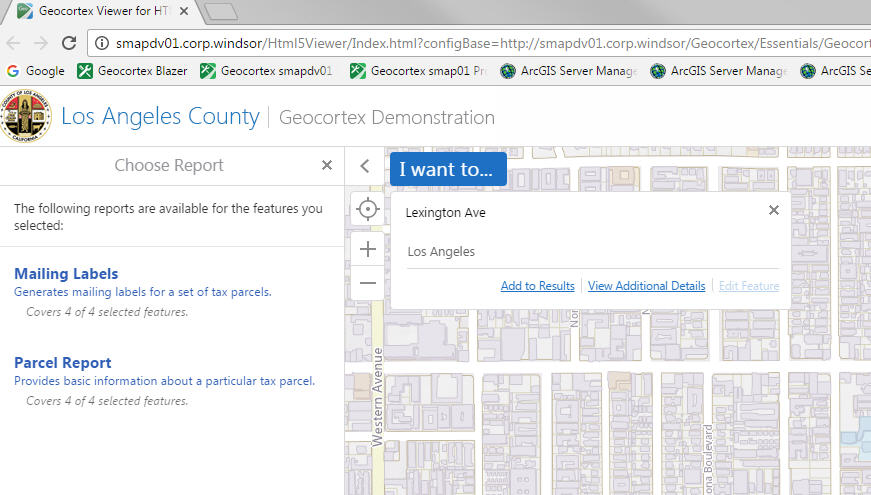Close the Choose Report panel
This screenshot has height=495, width=871.
click(327, 165)
